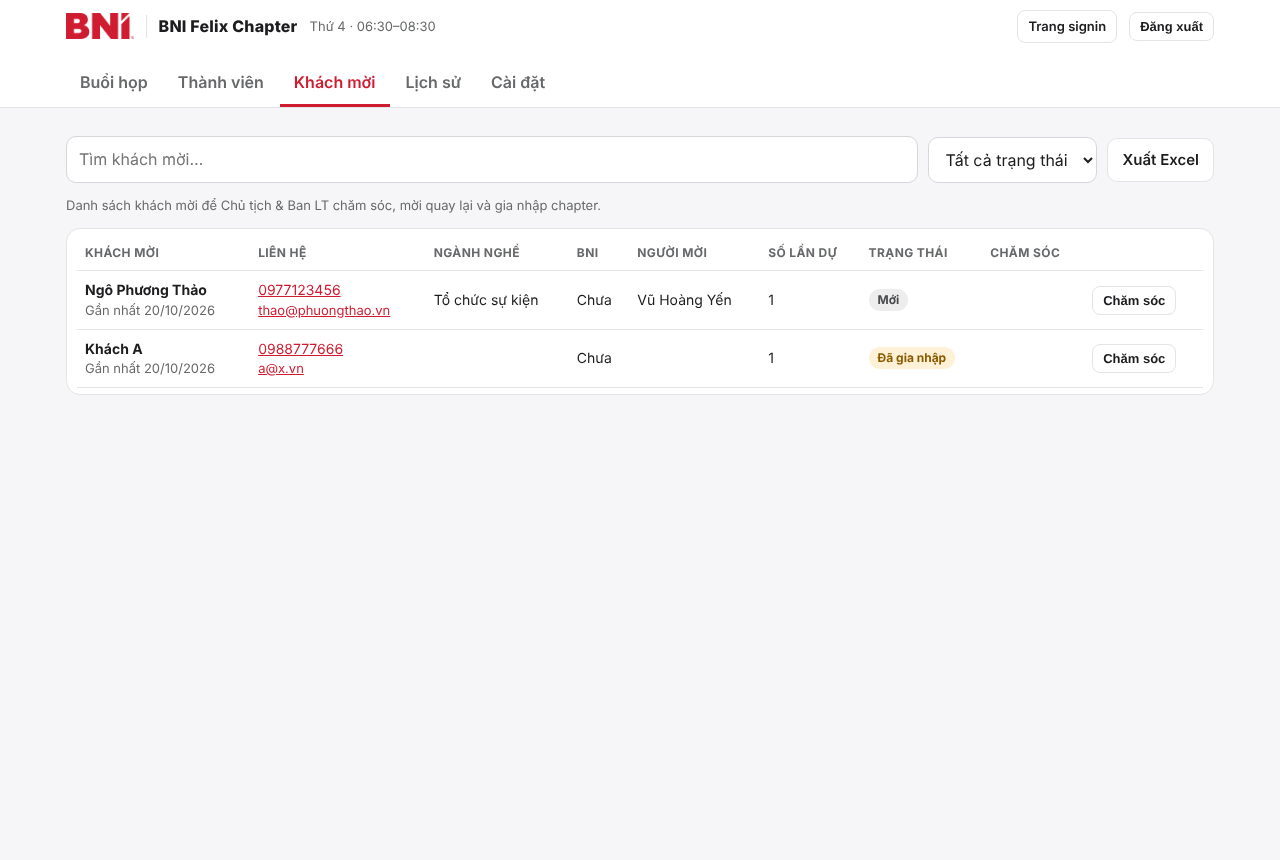Image resolution: width=1280 pixels, height=860 pixels.
Task: Click the NGƯỜI MỜI column header
Action: (x=672, y=253)
